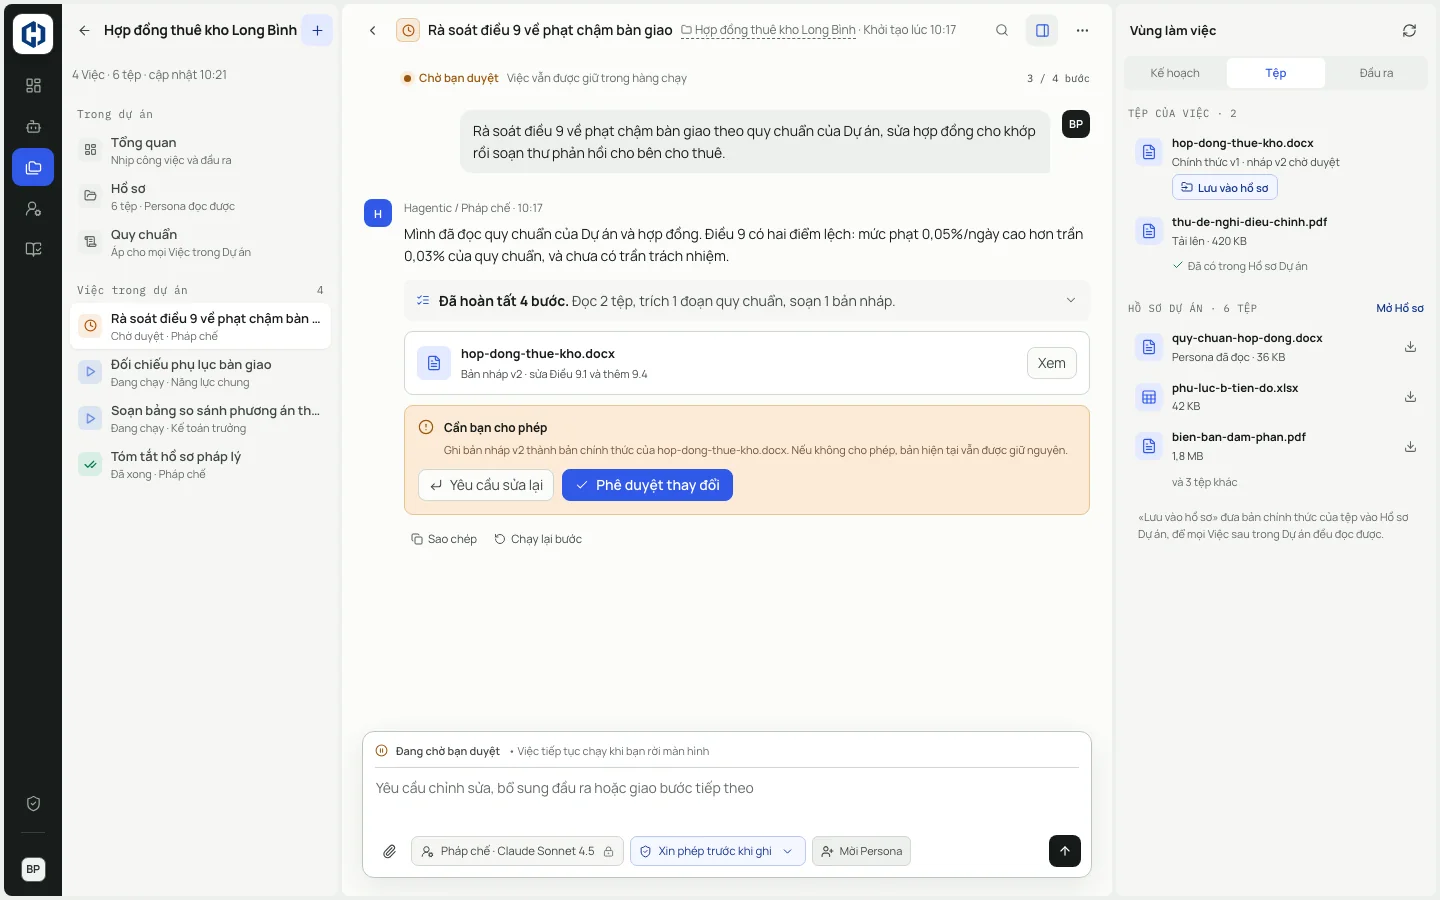
Task: Open the robot agents icon in the left rail
Action: pos(33,127)
